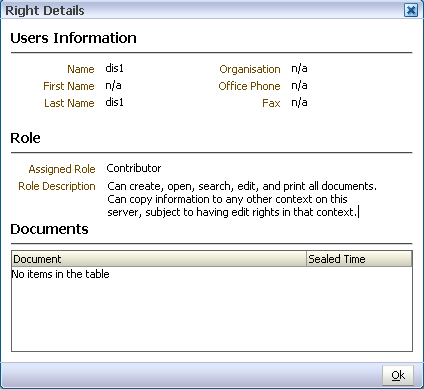Close the Right Details dialog
This screenshot has width=424, height=389.
[411, 10]
